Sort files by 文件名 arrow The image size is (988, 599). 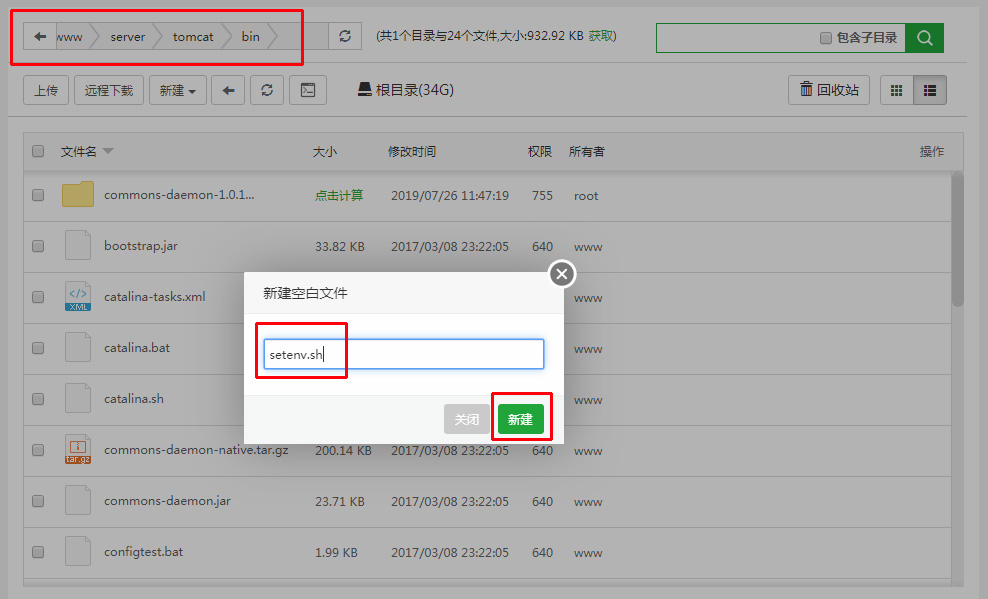coord(108,152)
